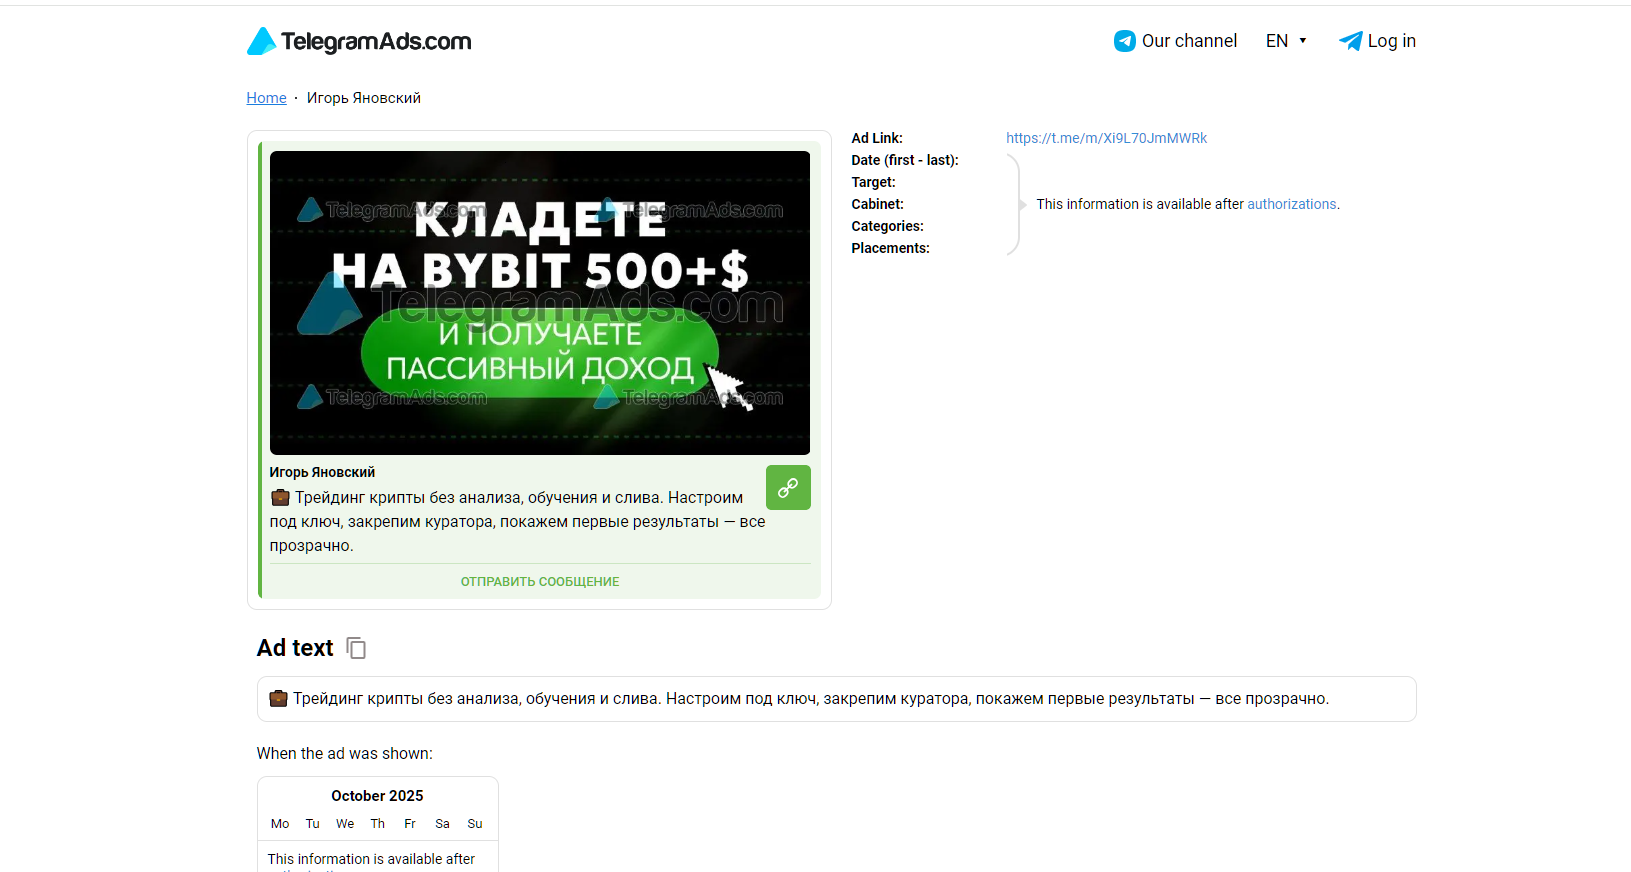Click ОТПРАВИТЬ СООБЩЕНИЕ button
Viewport: 1631px width, 872px height.
point(540,581)
